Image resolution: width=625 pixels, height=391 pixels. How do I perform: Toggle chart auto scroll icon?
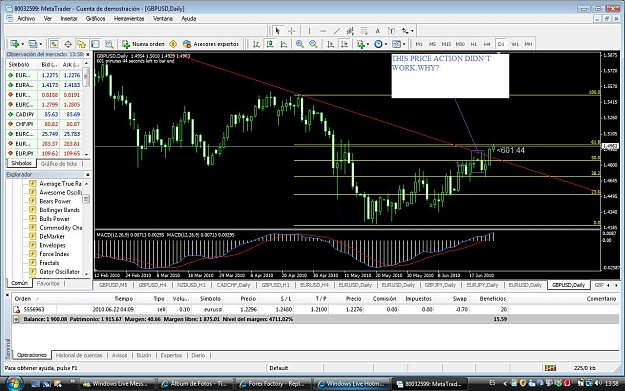[330, 44]
